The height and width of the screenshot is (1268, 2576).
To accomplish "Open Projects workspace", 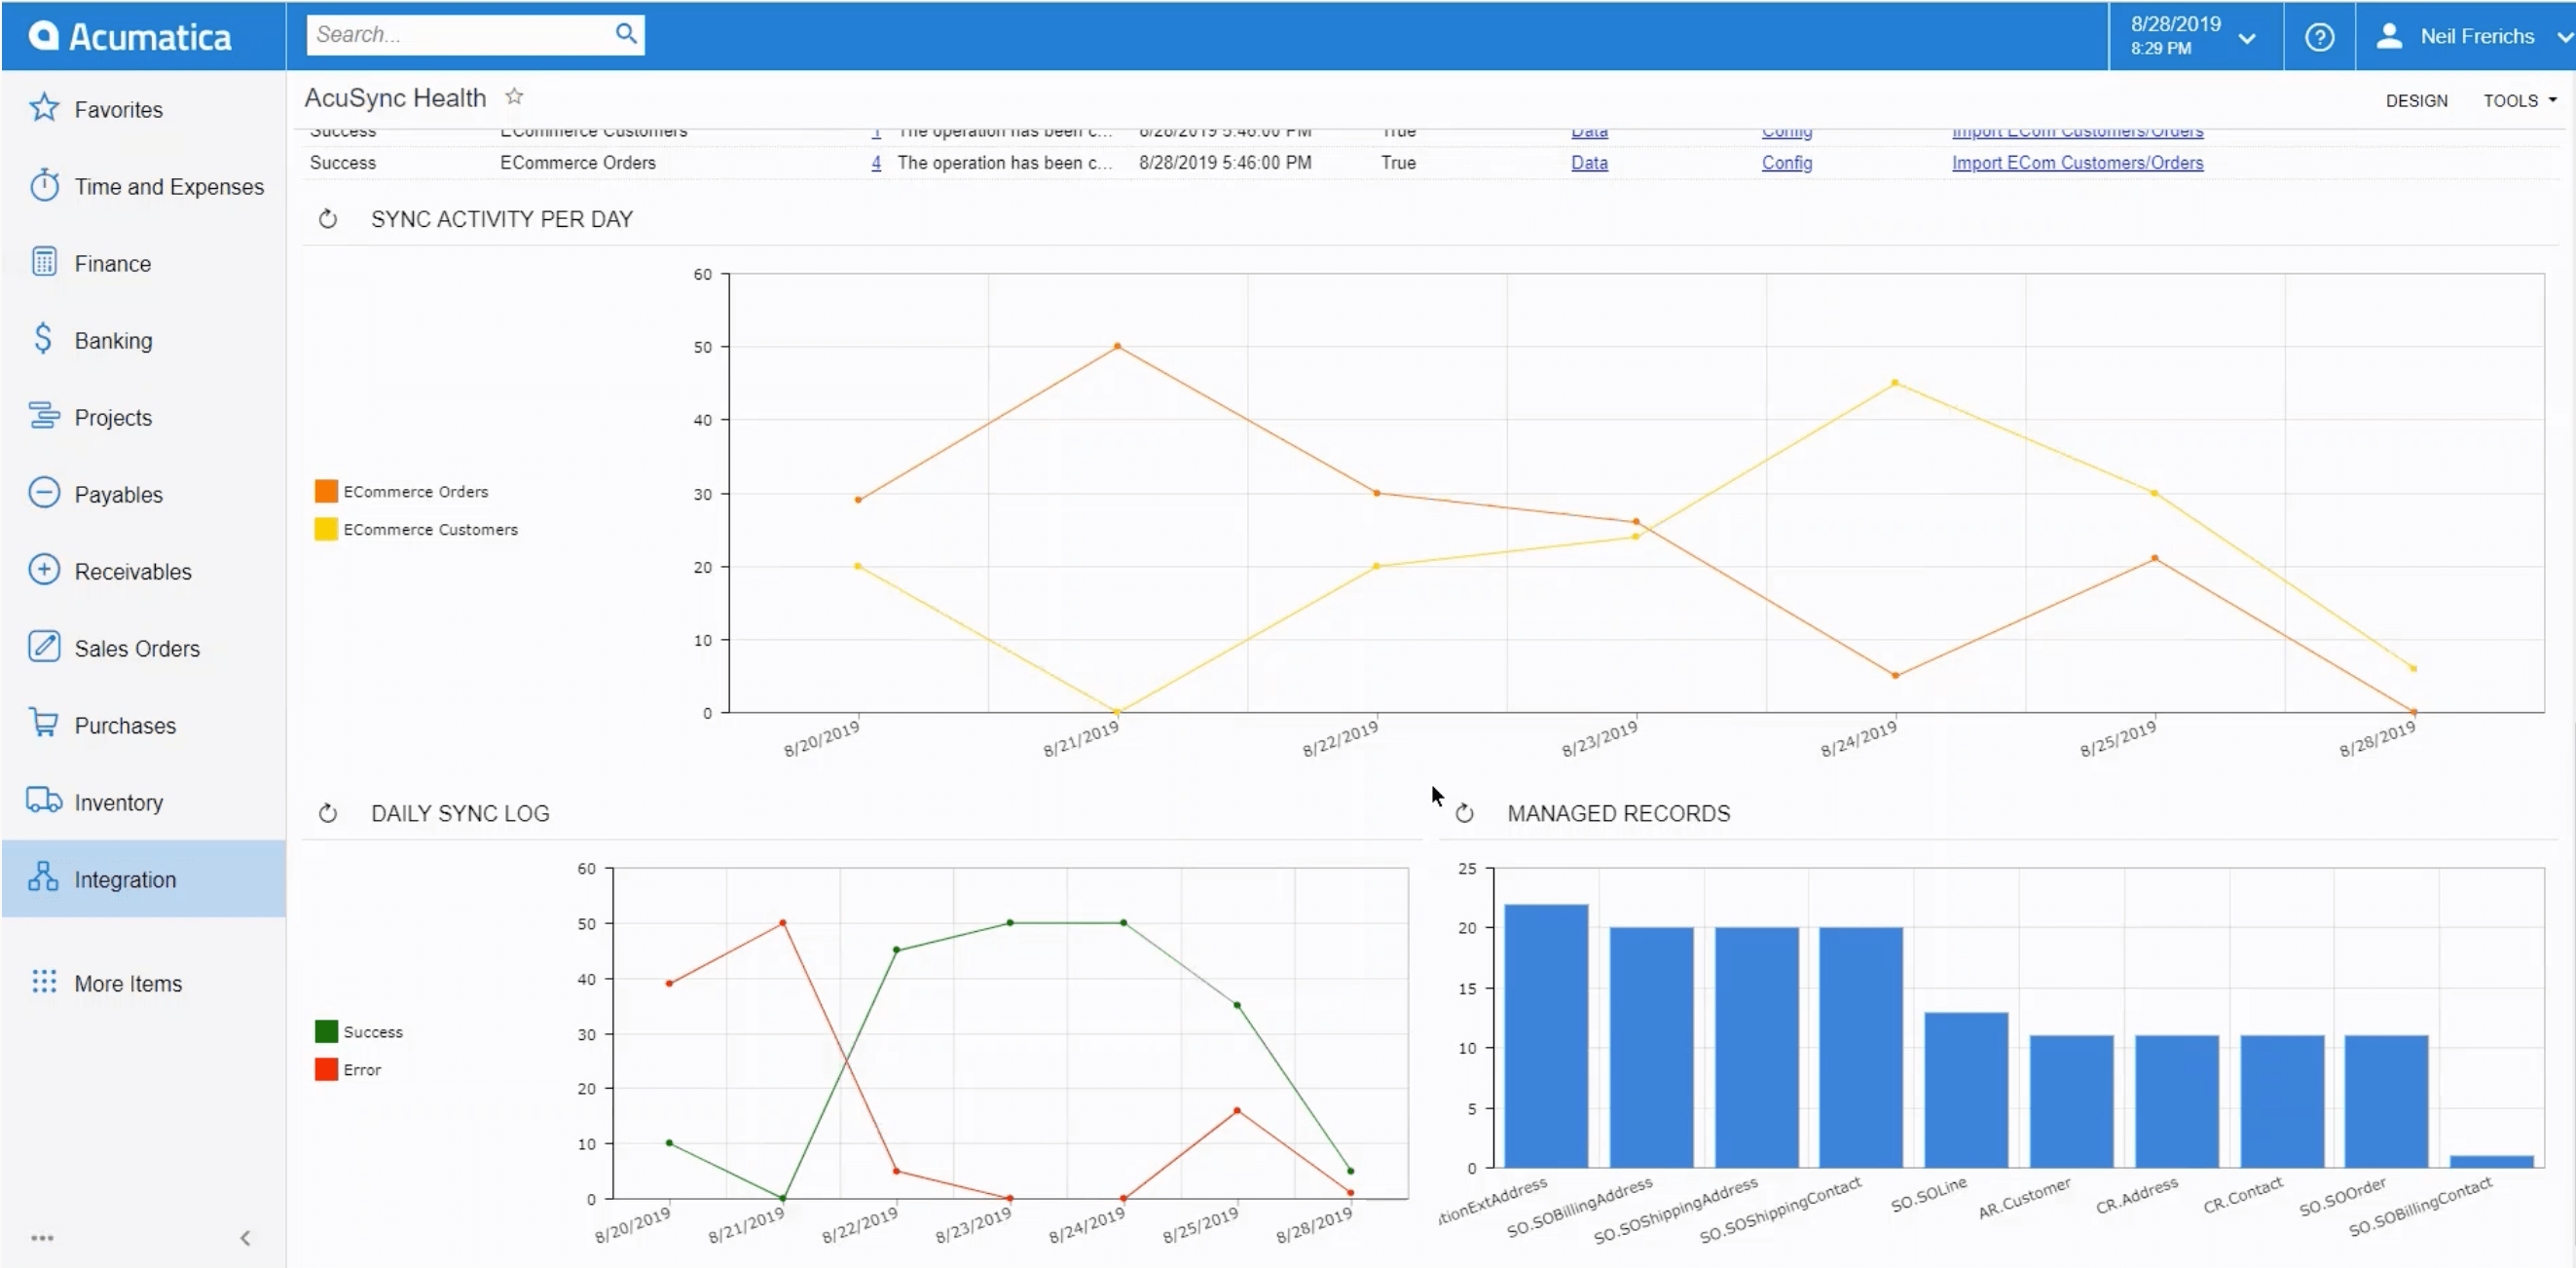I will tap(143, 417).
